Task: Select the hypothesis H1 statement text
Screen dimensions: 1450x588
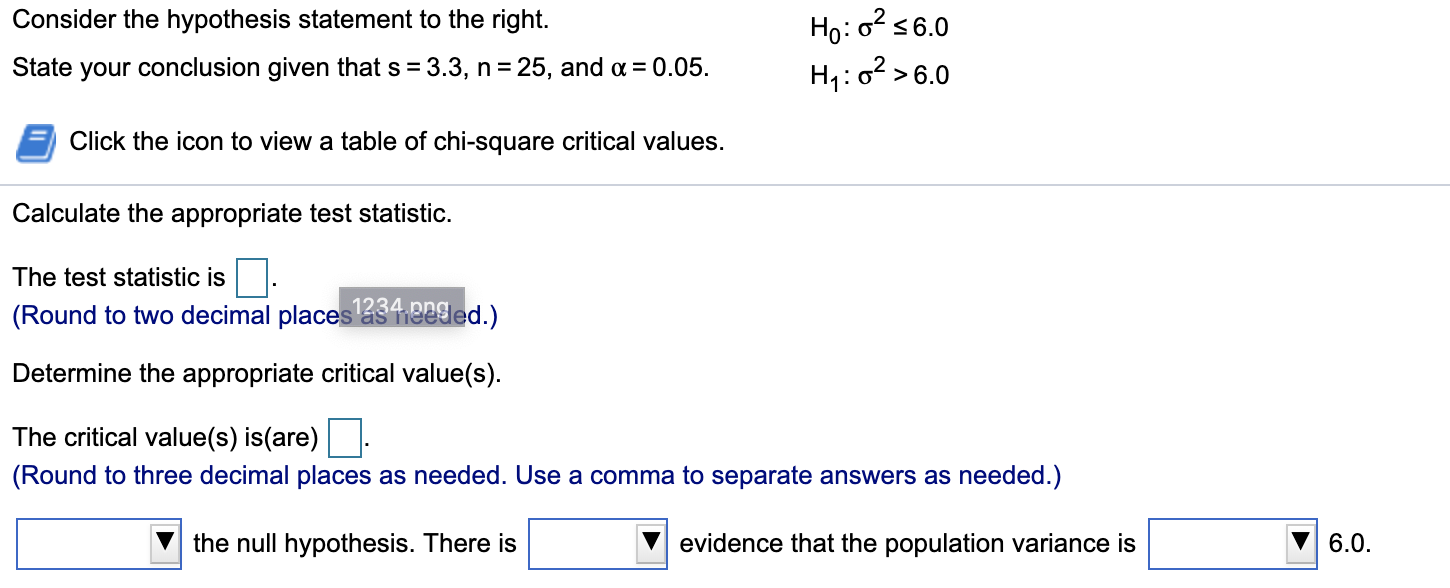Action: [880, 73]
